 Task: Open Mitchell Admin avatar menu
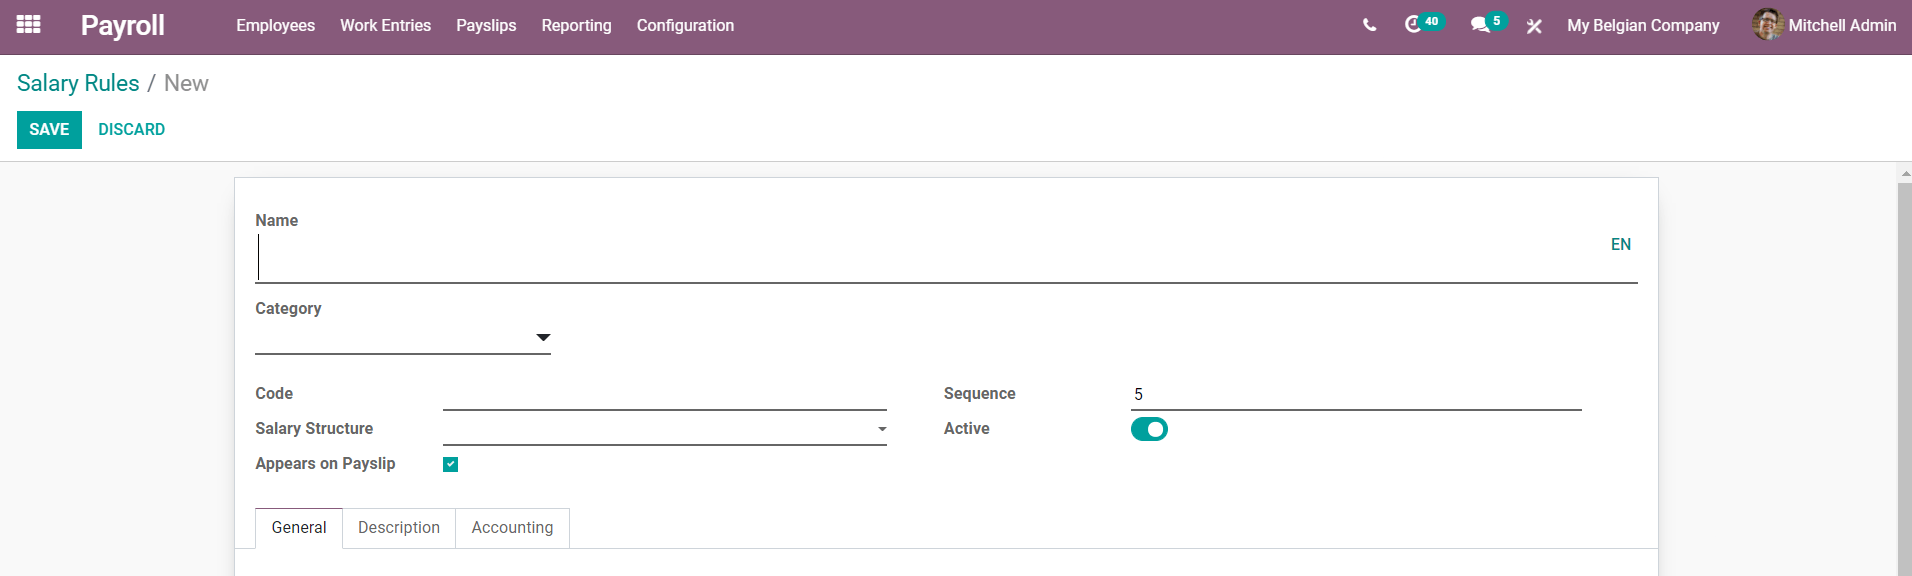tap(1824, 25)
